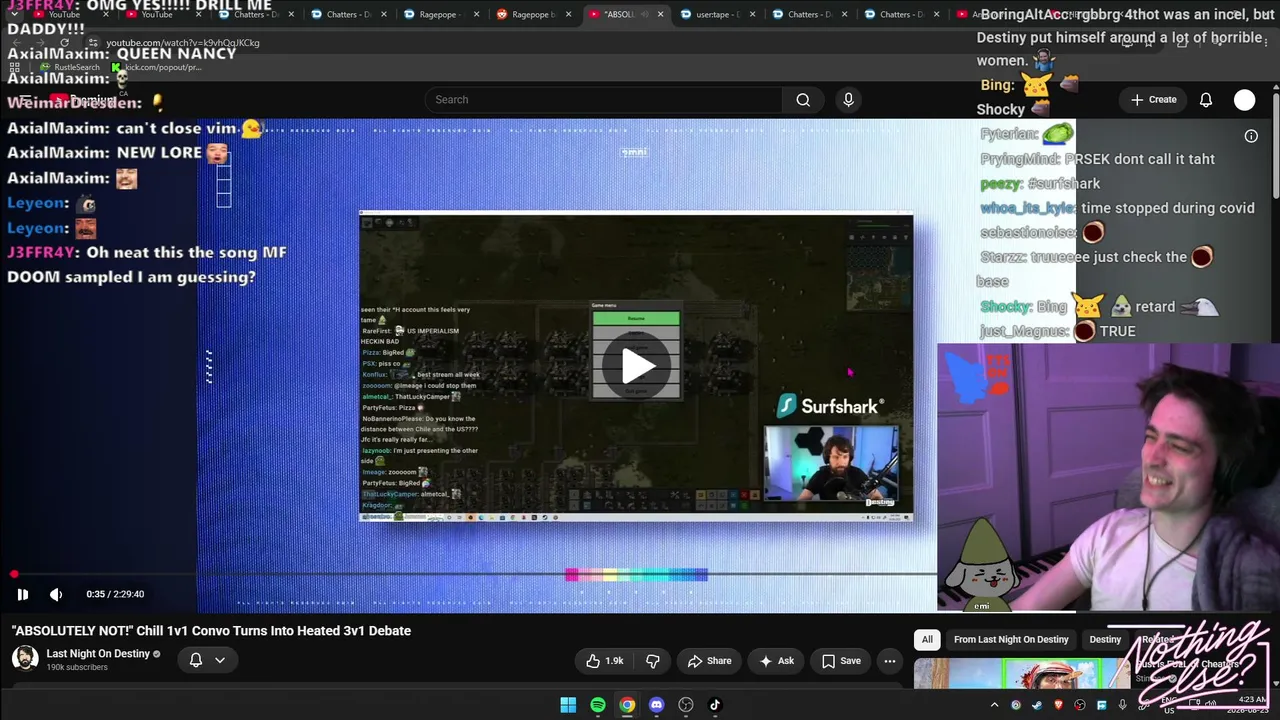The width and height of the screenshot is (1280, 720).
Task: Open the Last Night On Destiny channel link
Action: pyautogui.click(x=98, y=654)
